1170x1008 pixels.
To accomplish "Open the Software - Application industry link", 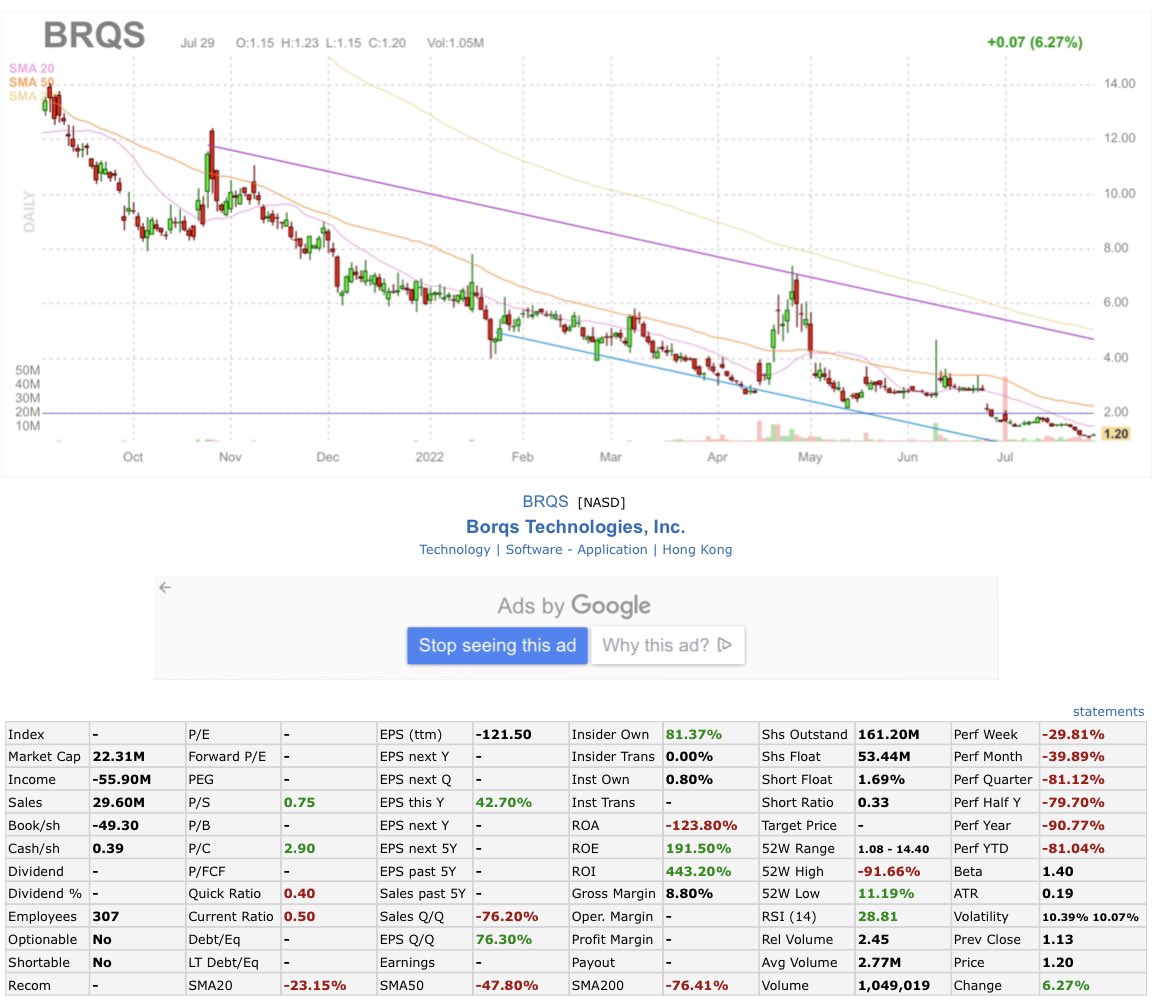I will pyautogui.click(x=576, y=550).
